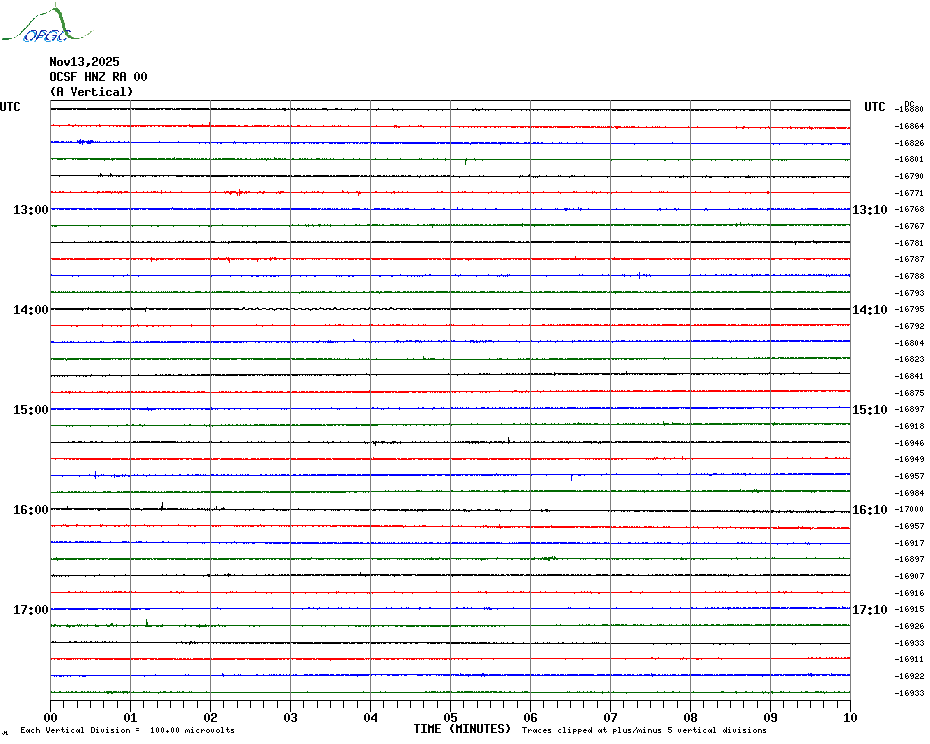
Task: Click the DC offset value '-16790'
Action: [x=909, y=176]
